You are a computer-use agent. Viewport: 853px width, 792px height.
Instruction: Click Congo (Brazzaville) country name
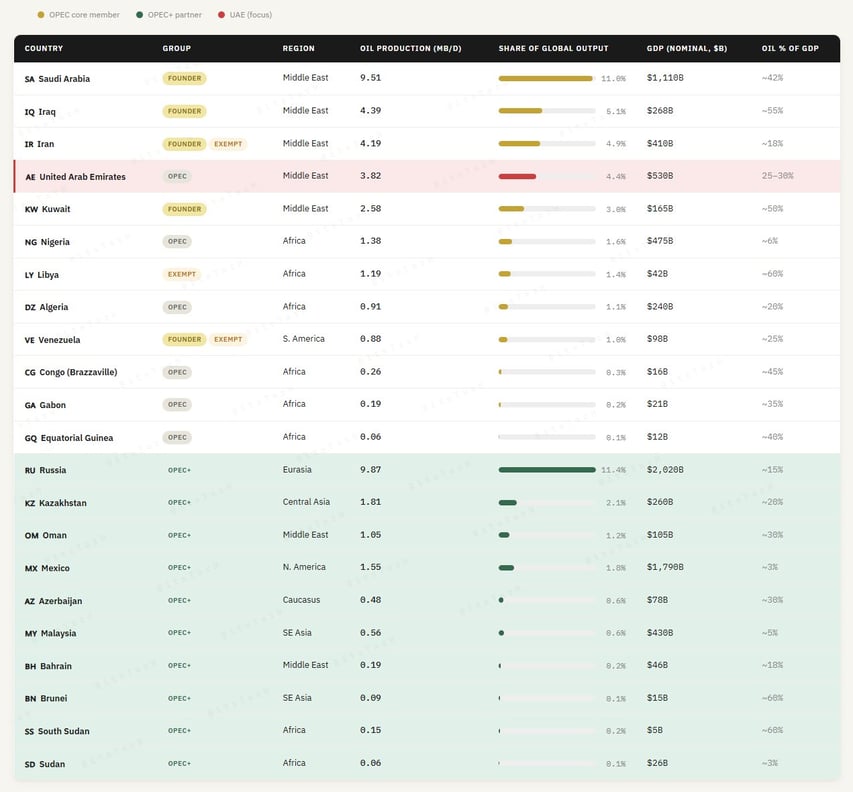[x=78, y=372]
